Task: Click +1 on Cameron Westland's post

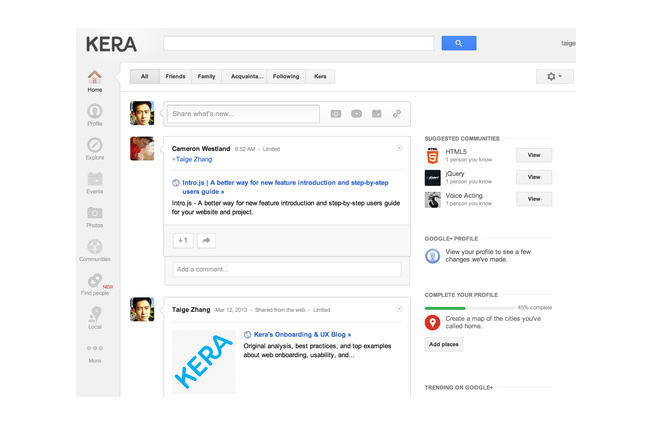Action: click(x=183, y=240)
